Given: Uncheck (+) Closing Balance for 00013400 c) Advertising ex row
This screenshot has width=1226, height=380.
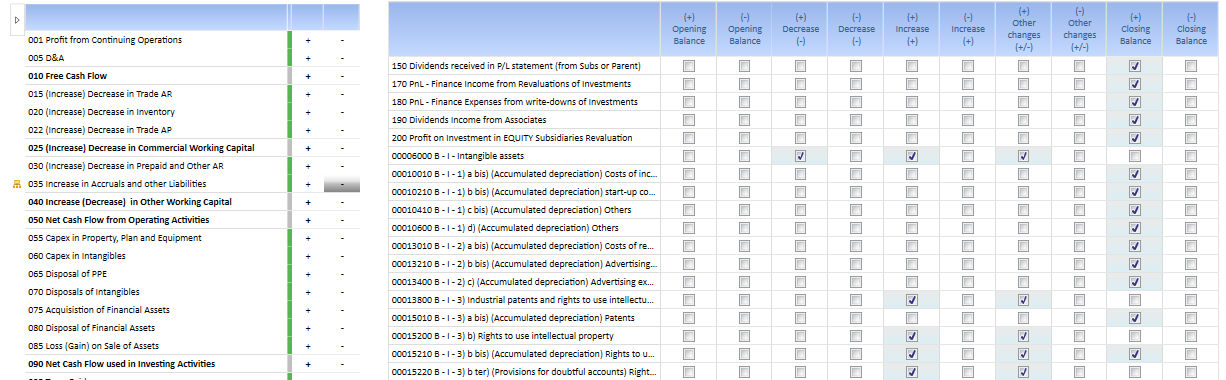Looking at the screenshot, I should [x=1135, y=282].
